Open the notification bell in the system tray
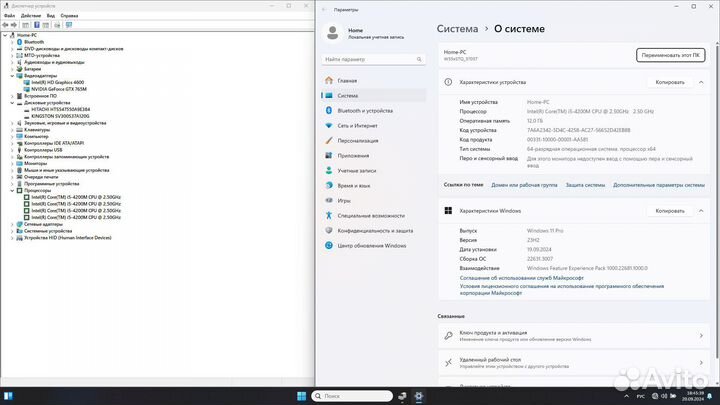 (710, 396)
